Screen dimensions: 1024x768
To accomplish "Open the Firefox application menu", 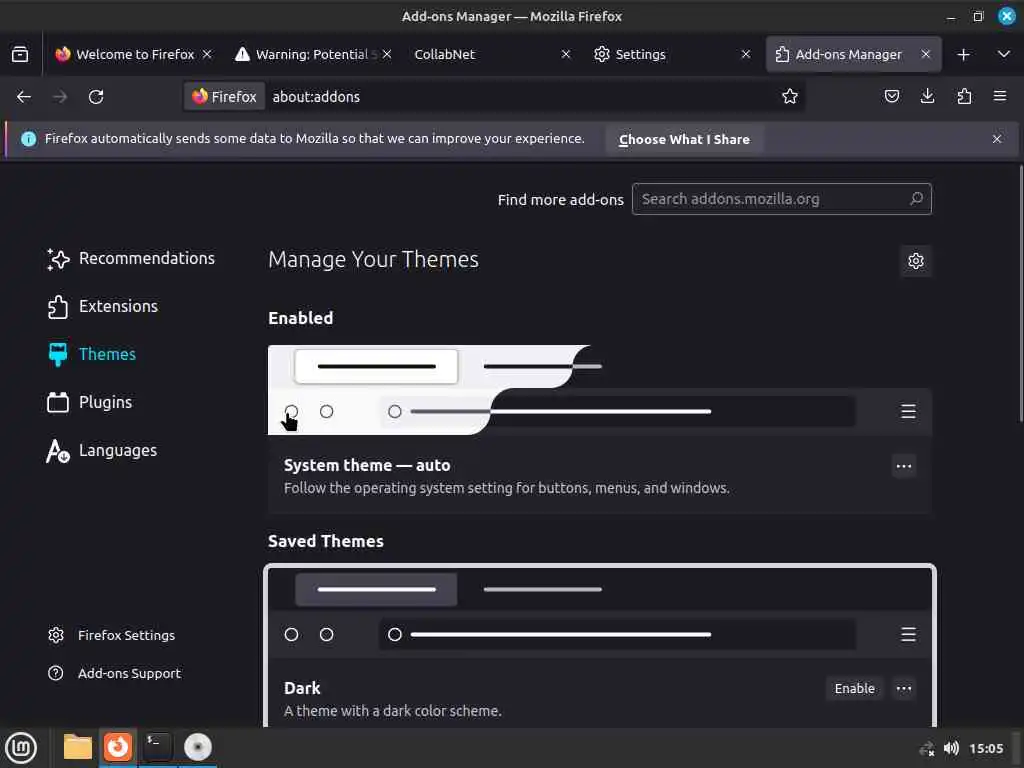I will (1000, 97).
